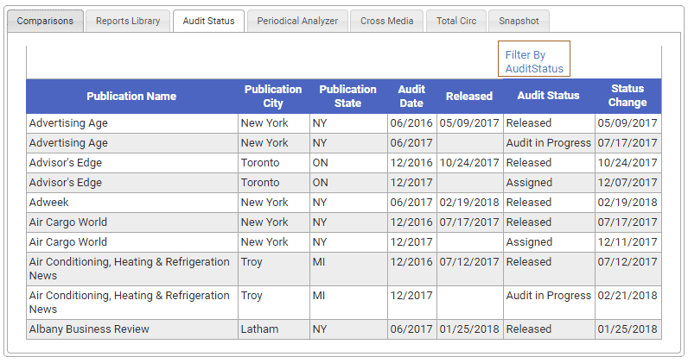Click Air Cargo World in 12/2016 row
Screen dimensions: 688x363
(68, 222)
